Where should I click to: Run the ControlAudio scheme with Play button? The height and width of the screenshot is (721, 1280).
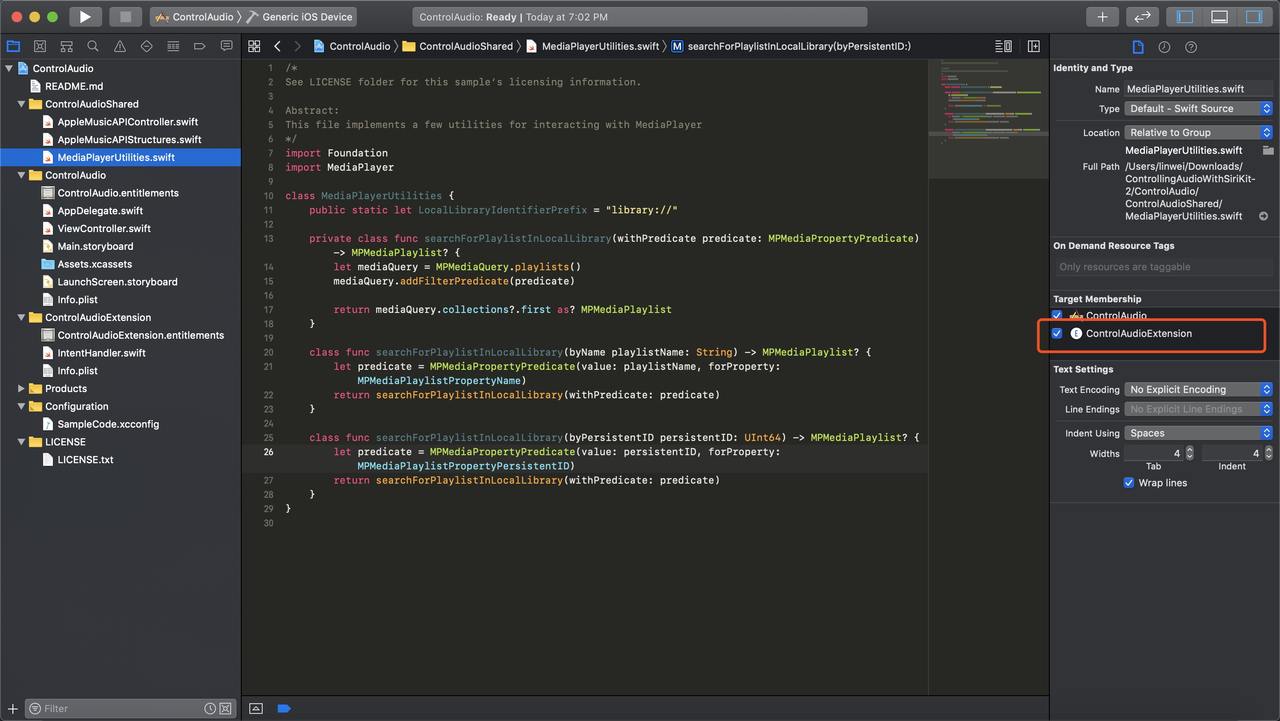point(85,17)
